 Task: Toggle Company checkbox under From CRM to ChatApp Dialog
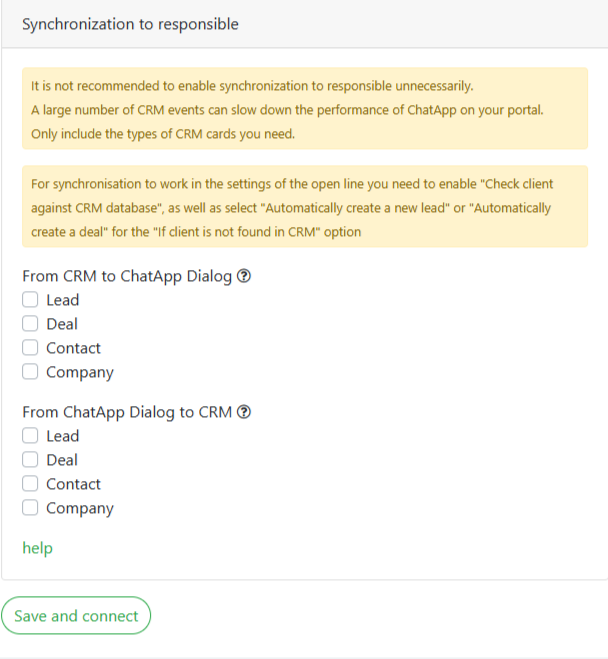point(31,372)
